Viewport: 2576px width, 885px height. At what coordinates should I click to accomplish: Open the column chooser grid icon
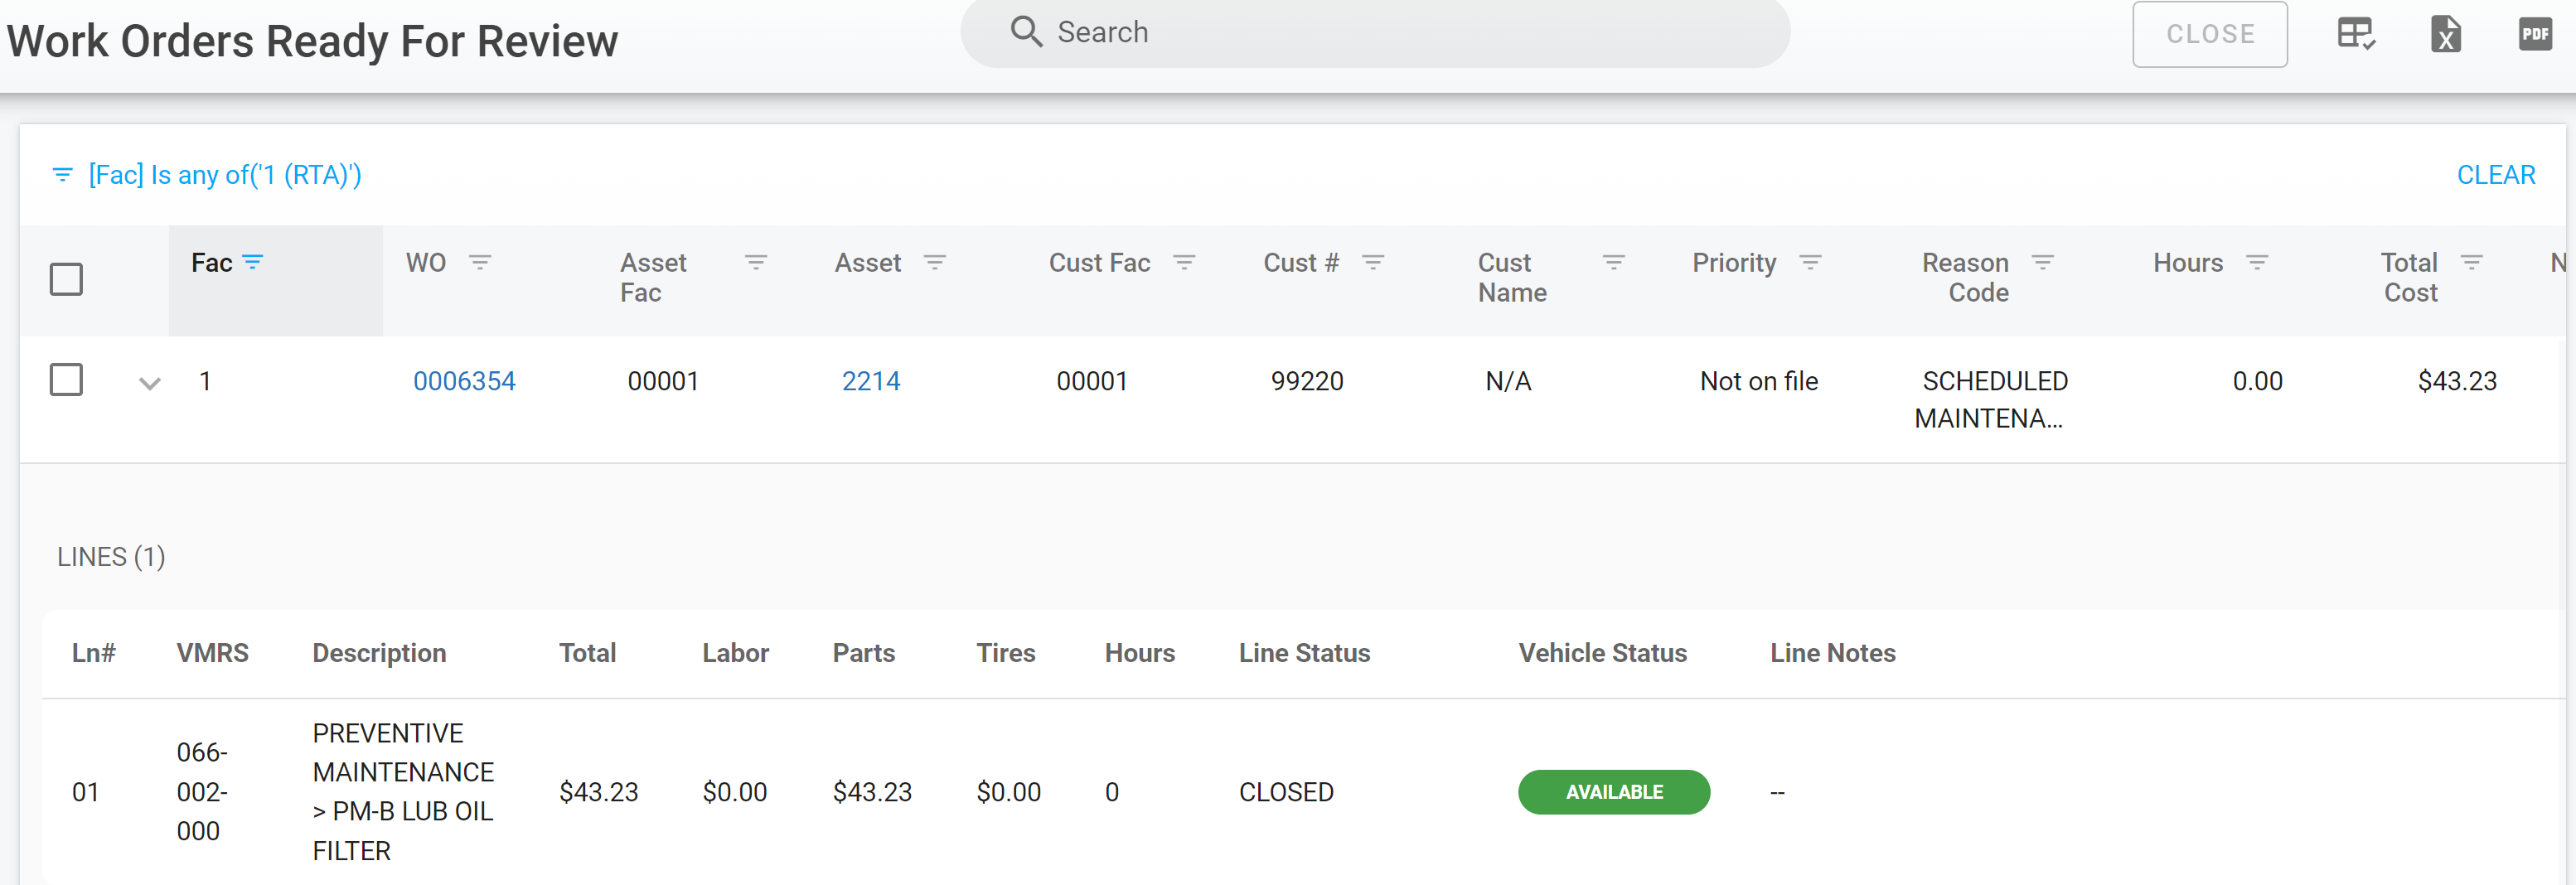pos(2355,34)
